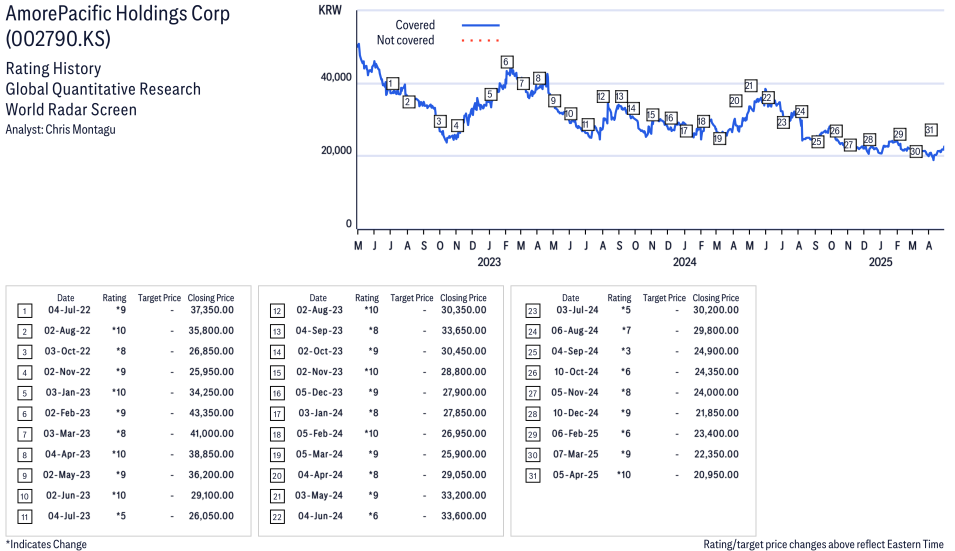This screenshot has width=955, height=551.
Task: Select chart marker 12 on the price chart
Action: (x=602, y=96)
